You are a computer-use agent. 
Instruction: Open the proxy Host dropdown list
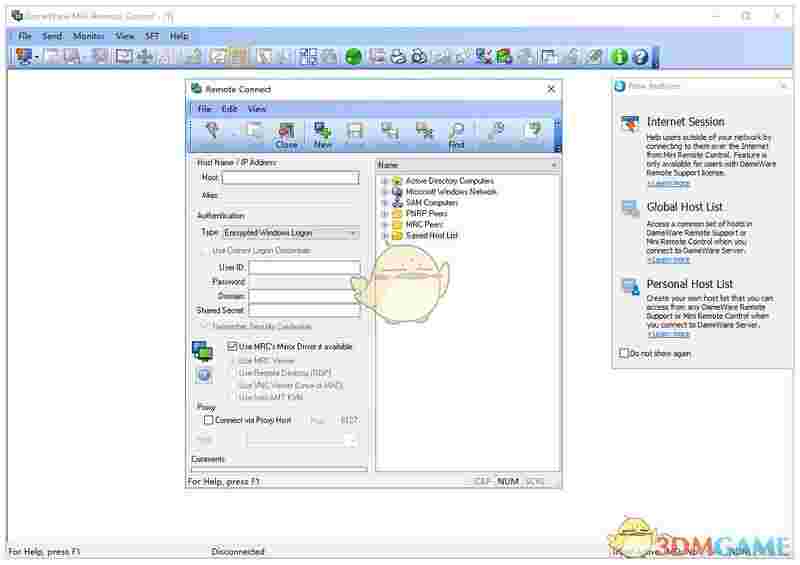(x=351, y=440)
